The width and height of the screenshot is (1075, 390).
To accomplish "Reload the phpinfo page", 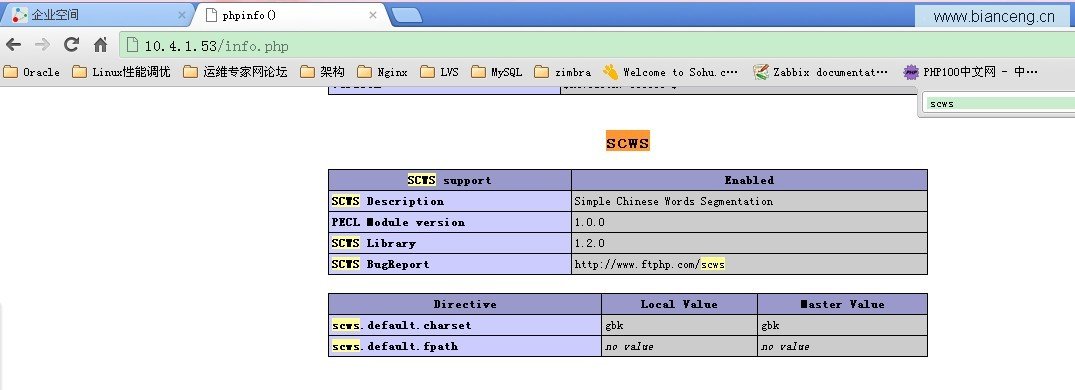I will (71, 45).
